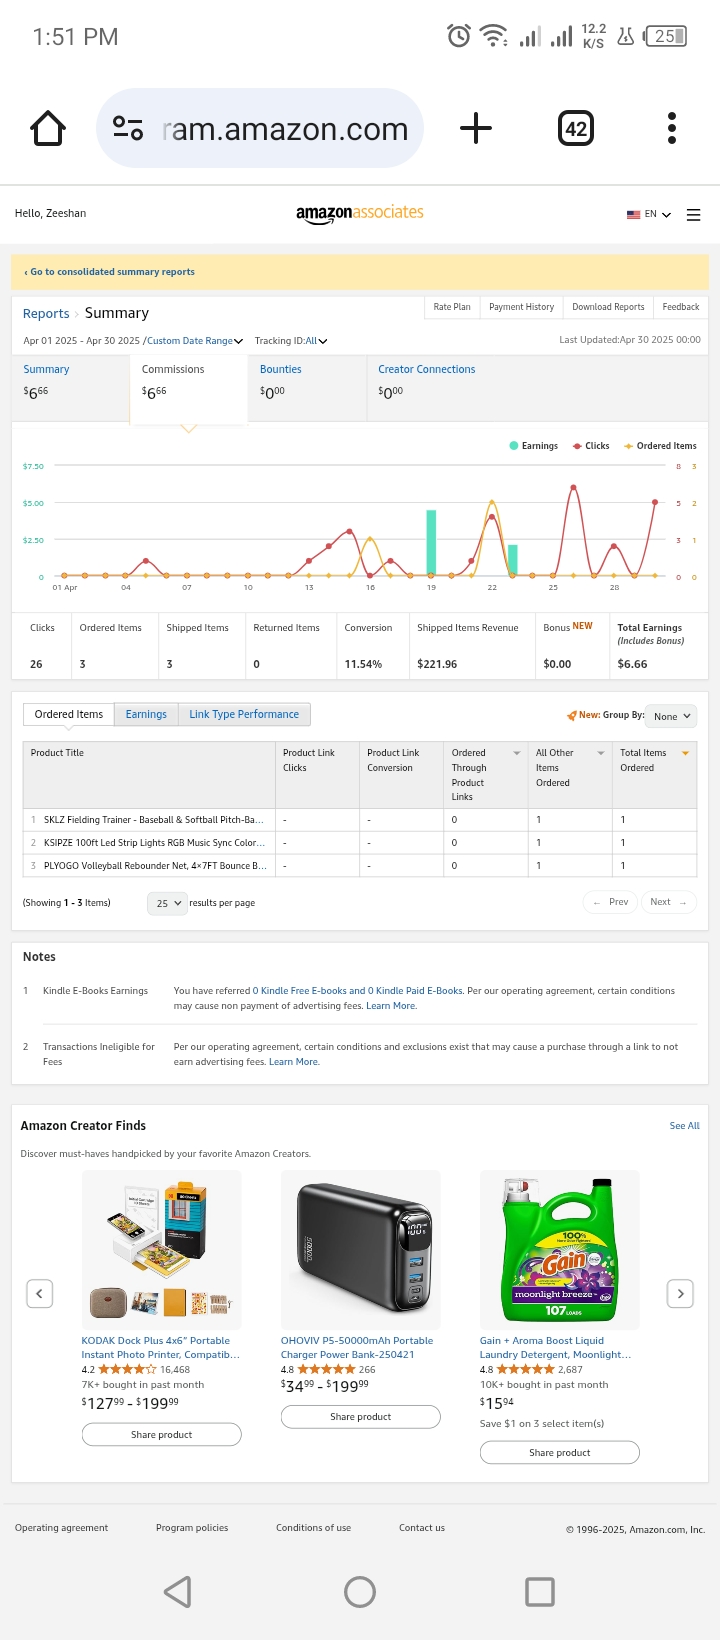This screenshot has width=720, height=1640.
Task: Click the PLYOGO Volleyball Rebounder Net row
Action: 360,866
